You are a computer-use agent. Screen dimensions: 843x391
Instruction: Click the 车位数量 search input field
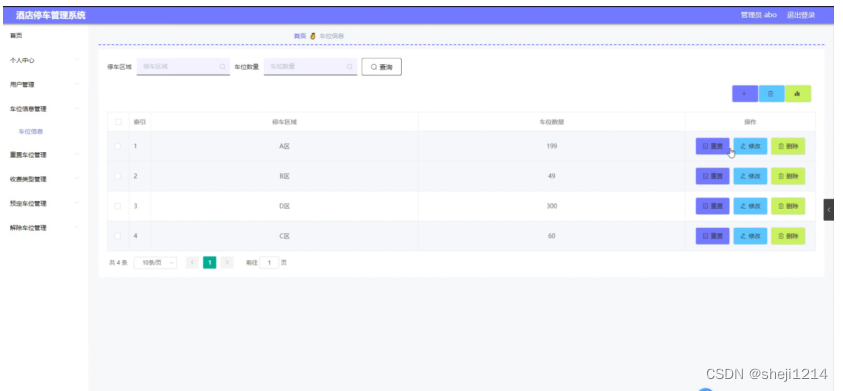click(x=310, y=67)
